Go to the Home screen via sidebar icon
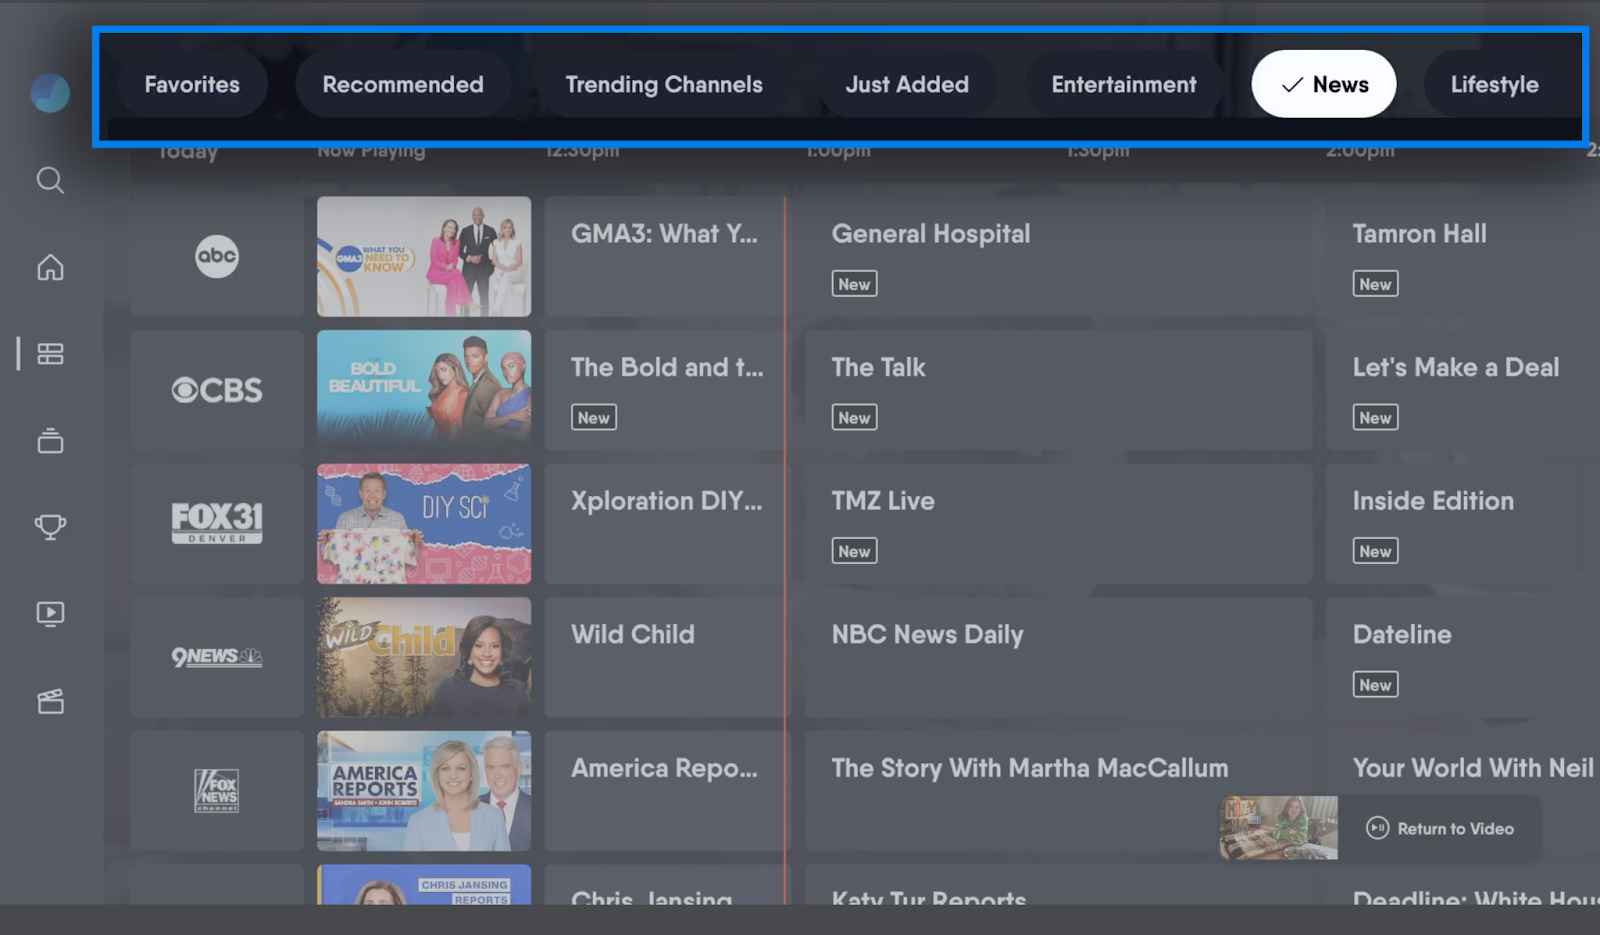 49,267
